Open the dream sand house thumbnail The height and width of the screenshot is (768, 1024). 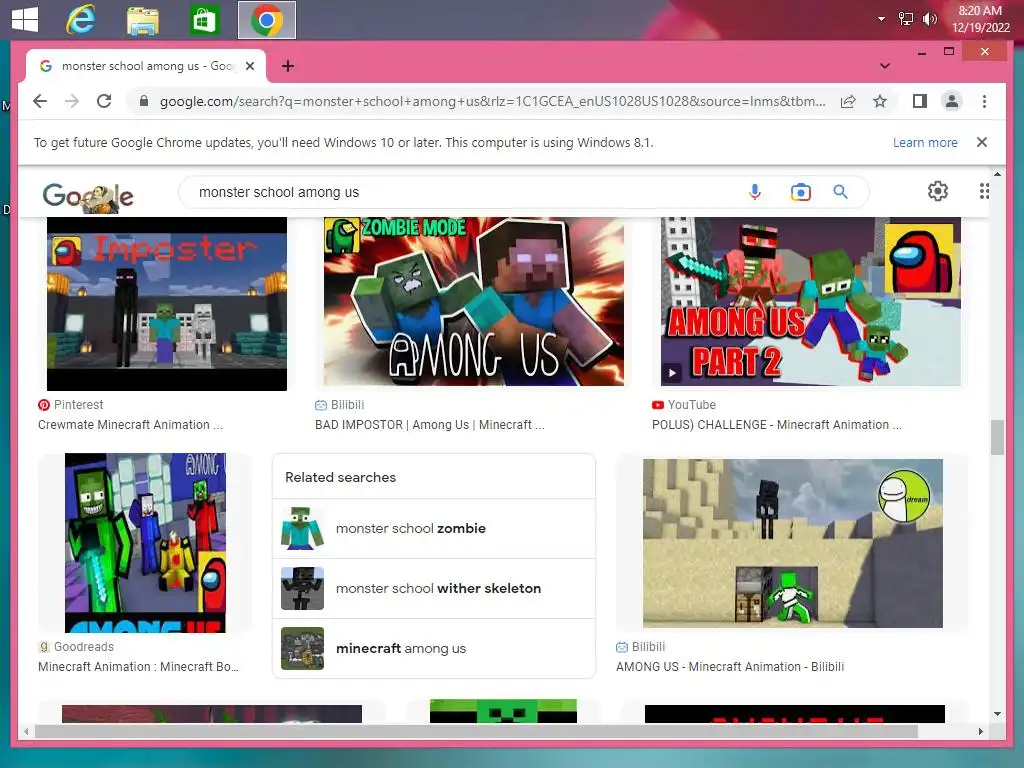click(x=793, y=543)
